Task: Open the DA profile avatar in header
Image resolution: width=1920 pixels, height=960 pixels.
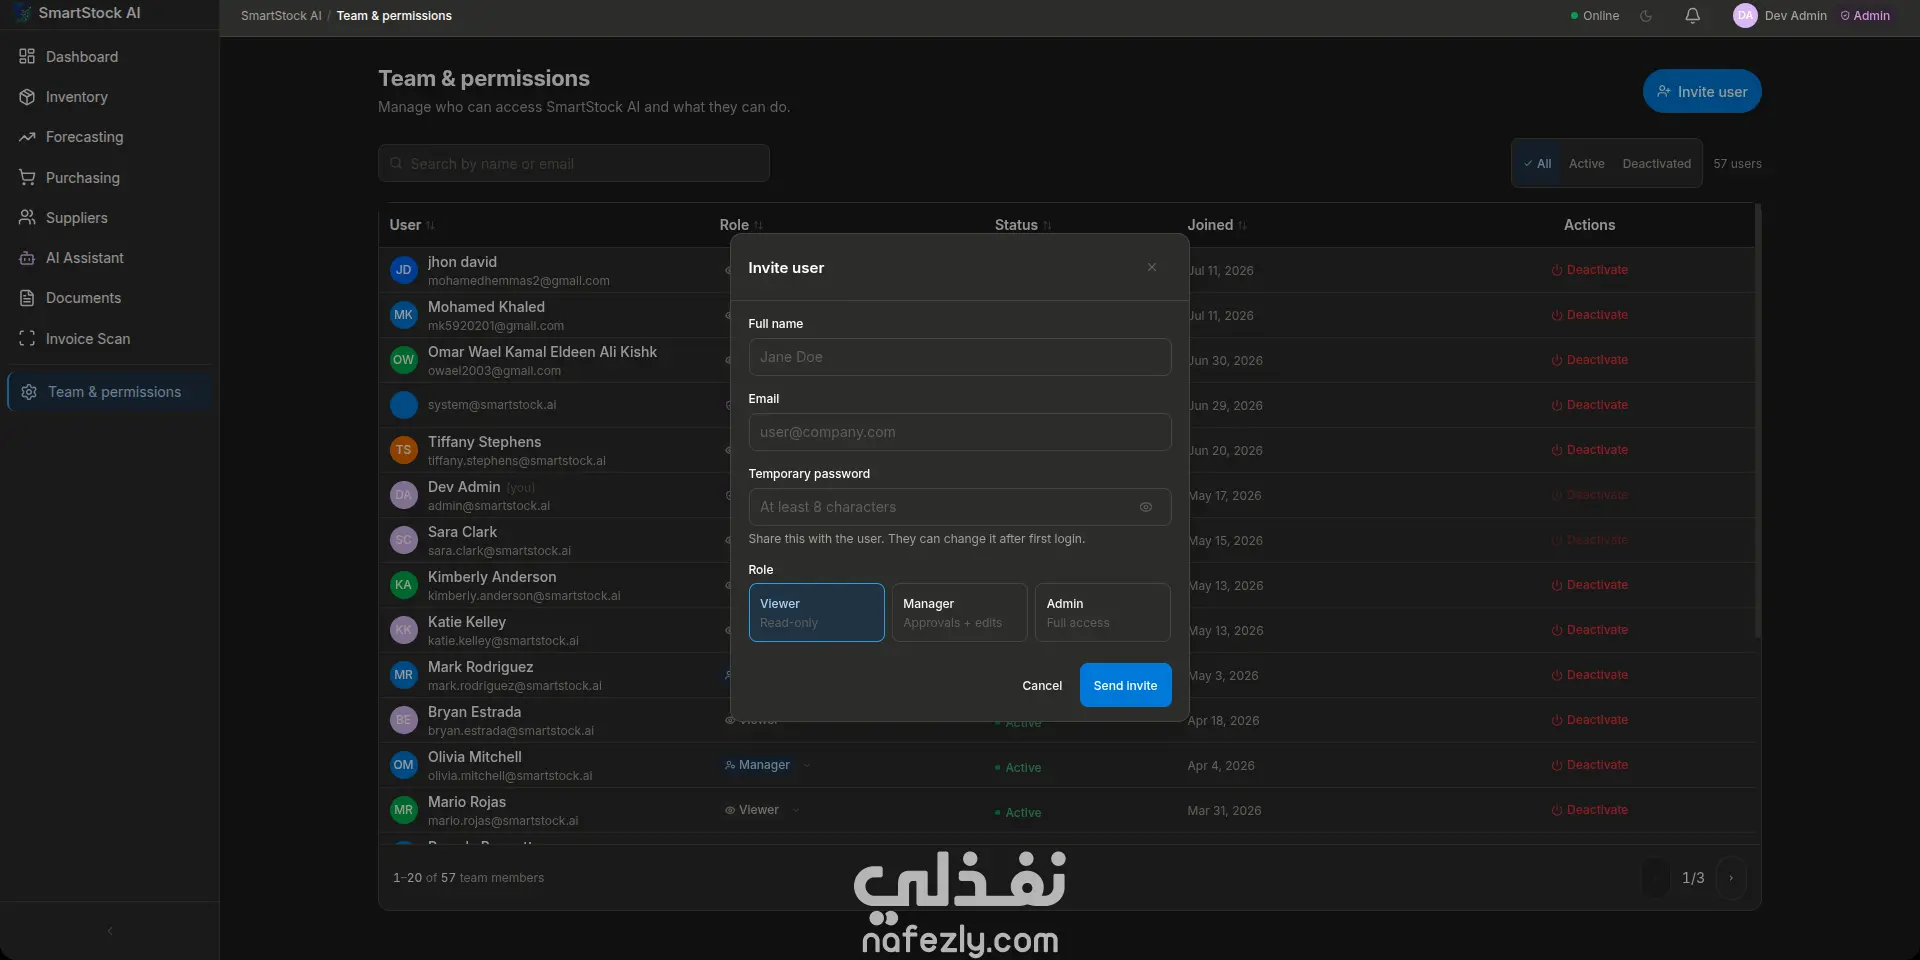Action: 1745,16
